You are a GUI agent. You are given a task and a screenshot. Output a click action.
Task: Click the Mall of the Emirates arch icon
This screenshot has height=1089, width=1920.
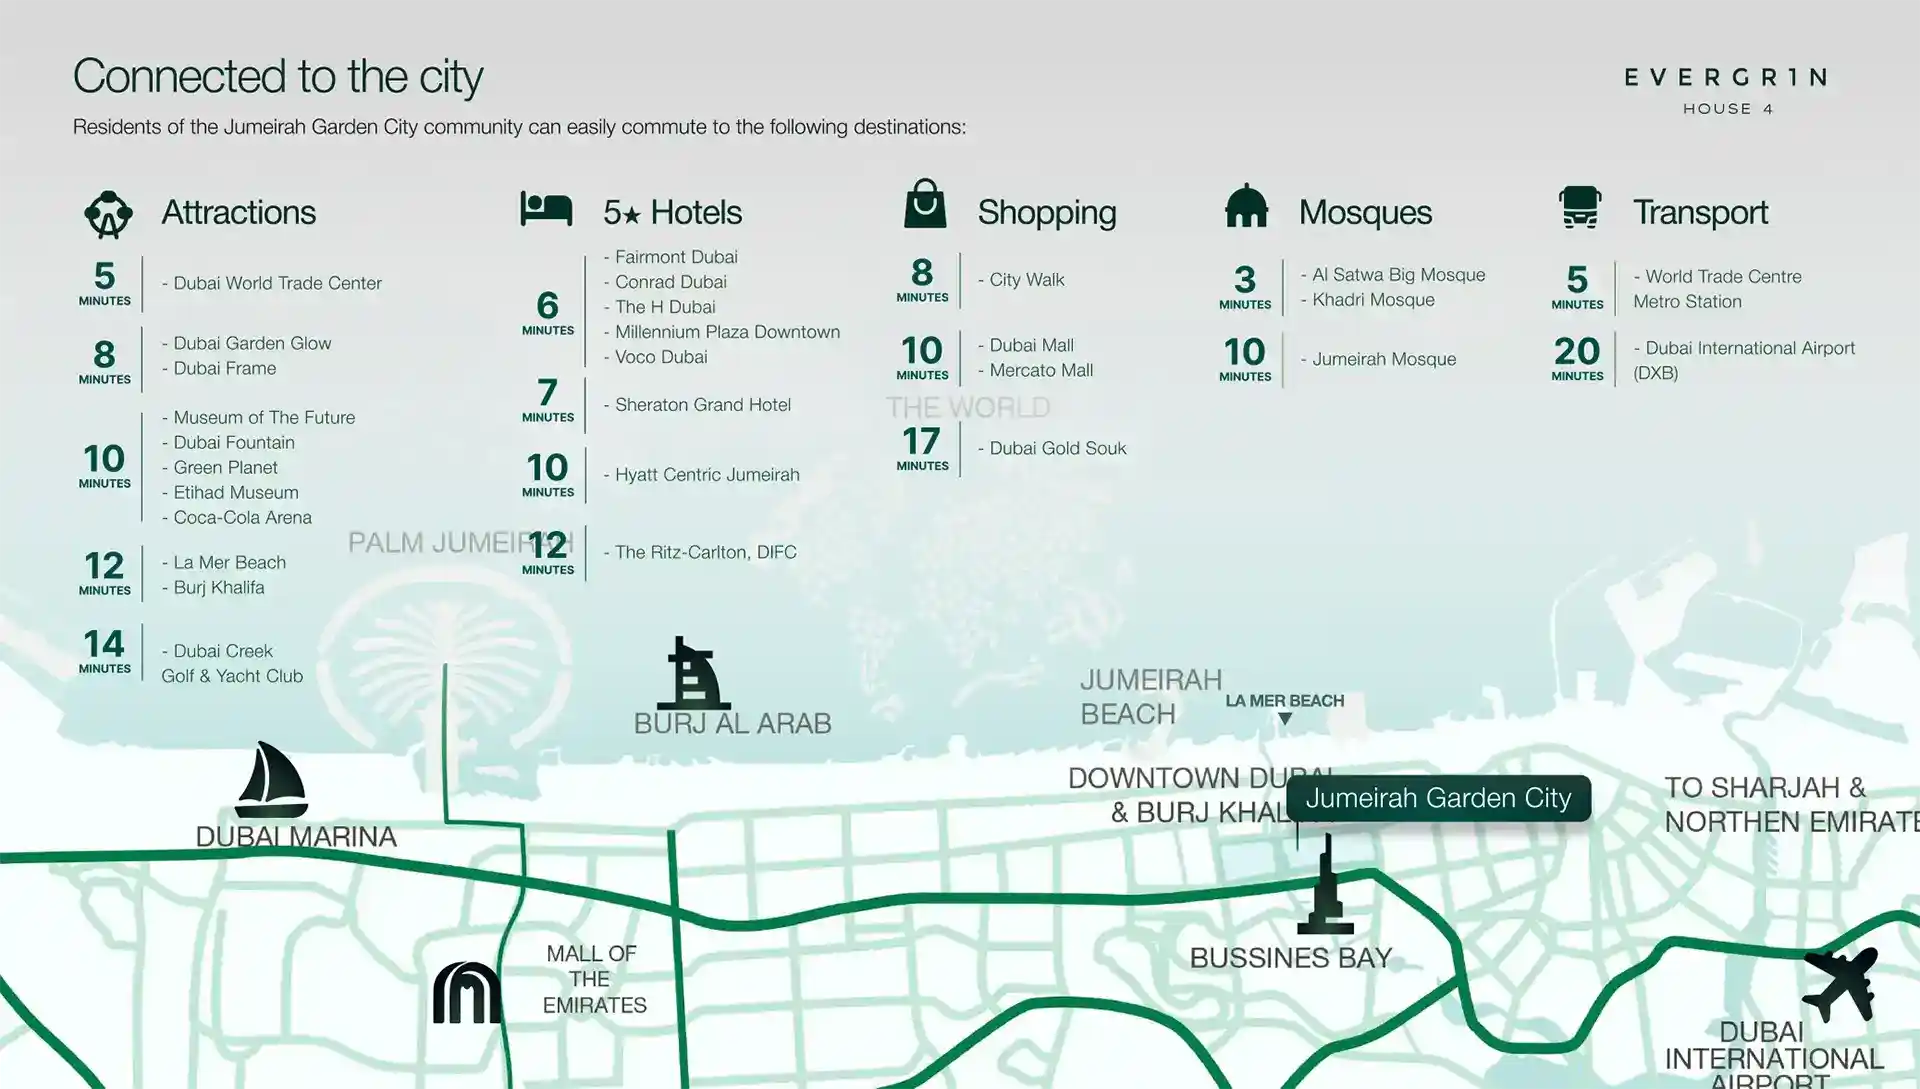[467, 993]
